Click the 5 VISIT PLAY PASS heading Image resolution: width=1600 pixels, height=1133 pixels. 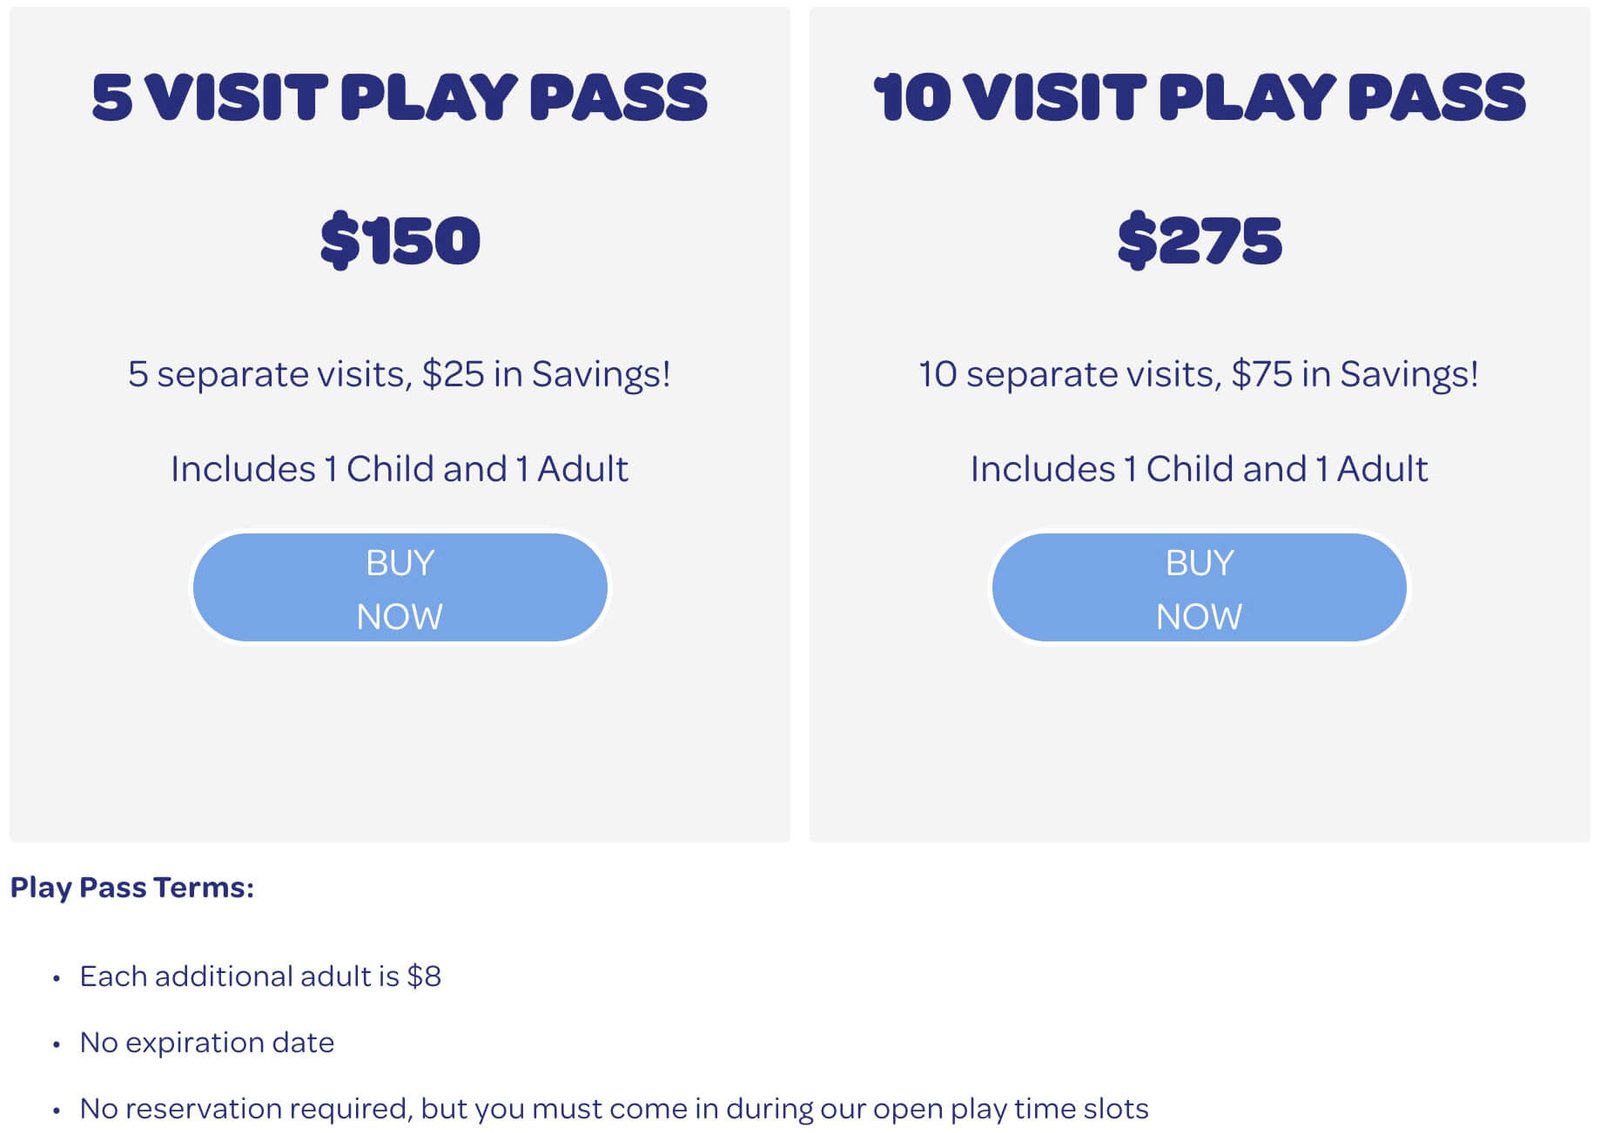tap(400, 97)
